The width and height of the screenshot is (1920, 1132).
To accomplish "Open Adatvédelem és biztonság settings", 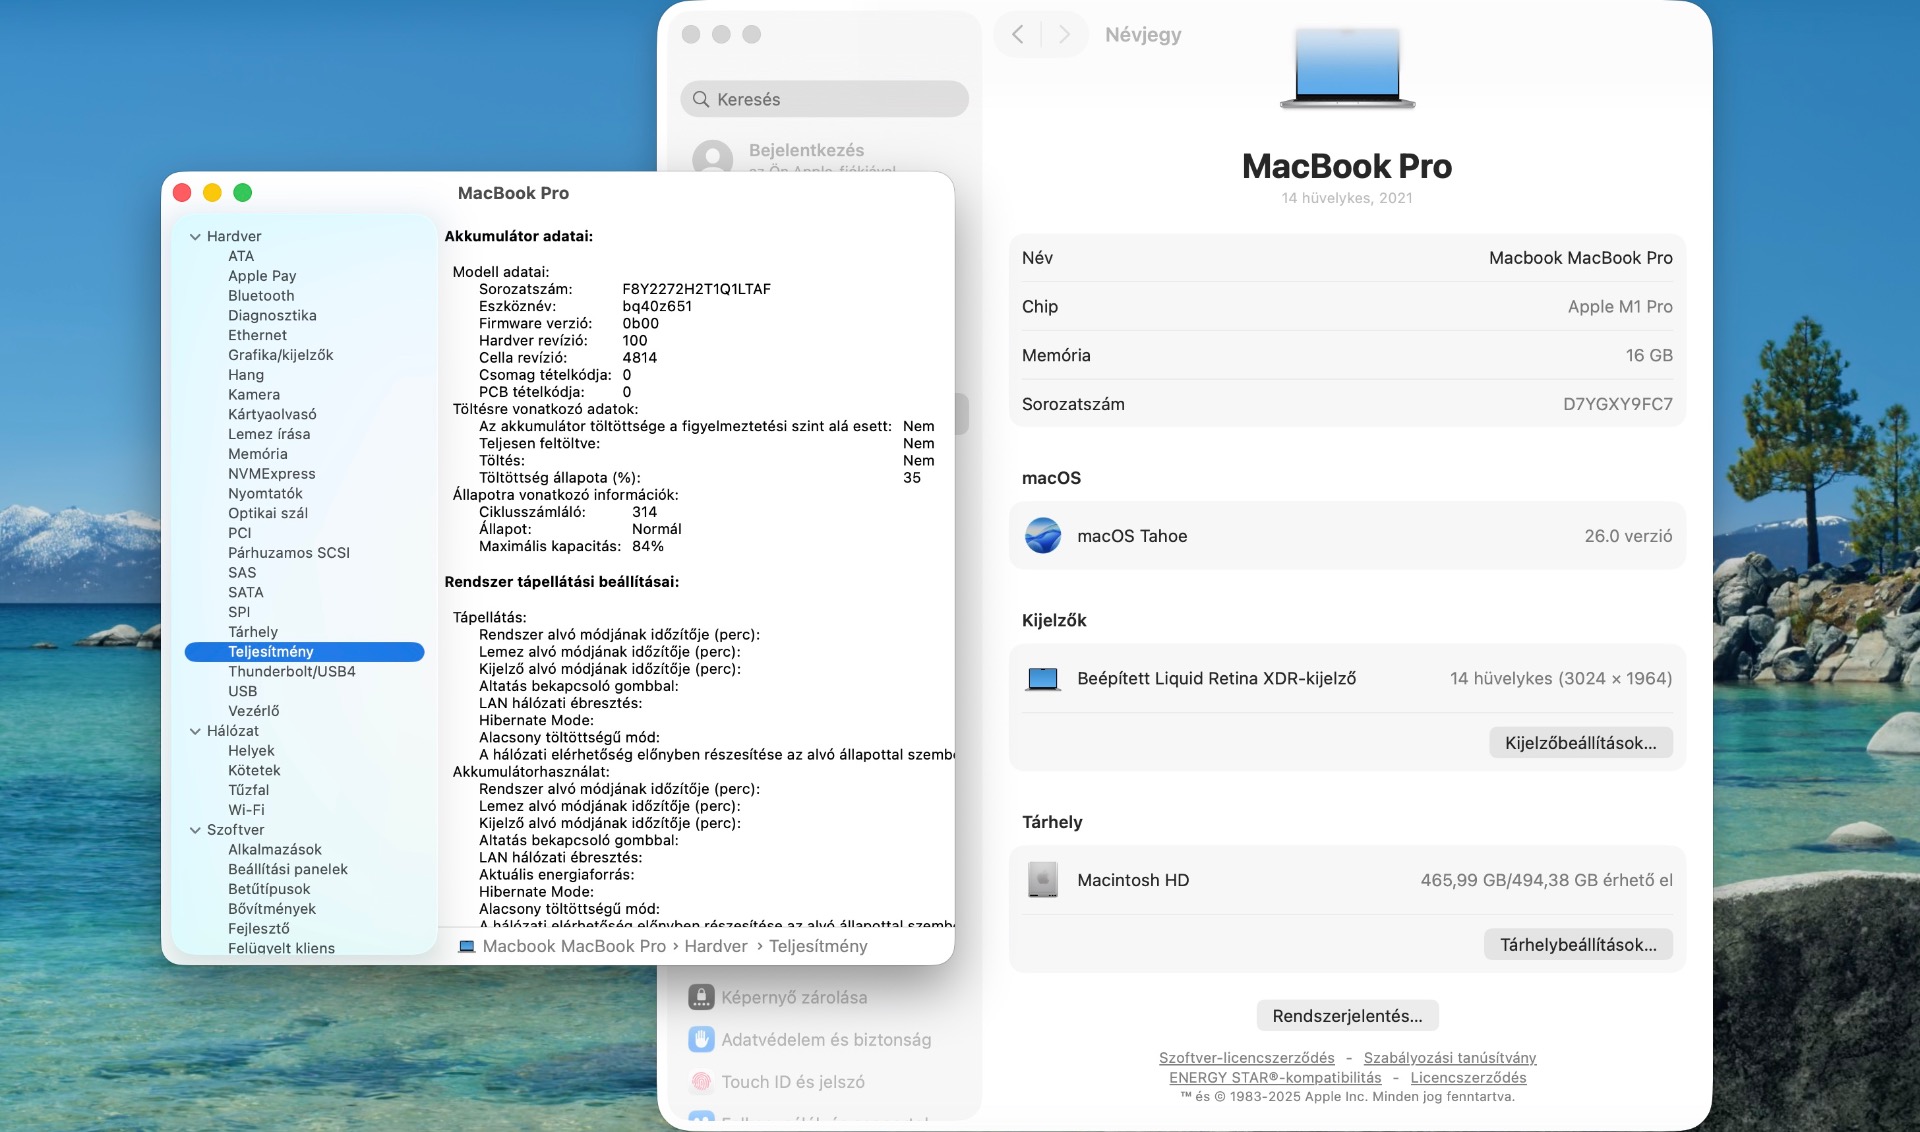I will pyautogui.click(x=825, y=1040).
